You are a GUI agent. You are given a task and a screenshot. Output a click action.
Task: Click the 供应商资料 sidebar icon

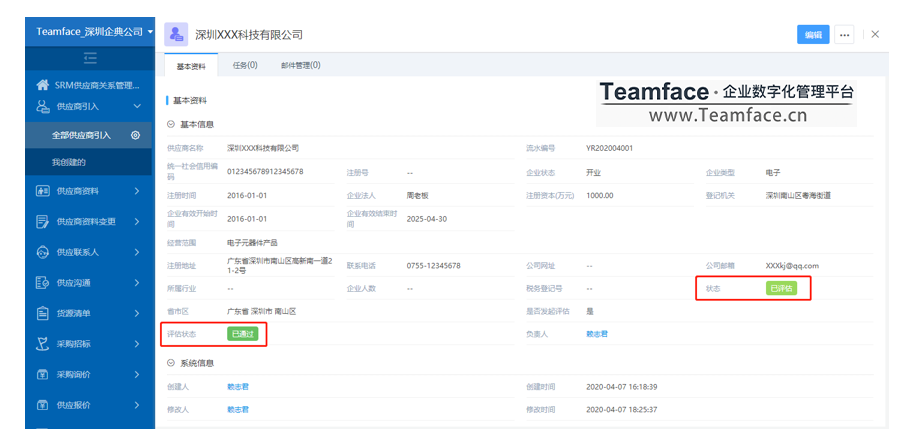43,191
